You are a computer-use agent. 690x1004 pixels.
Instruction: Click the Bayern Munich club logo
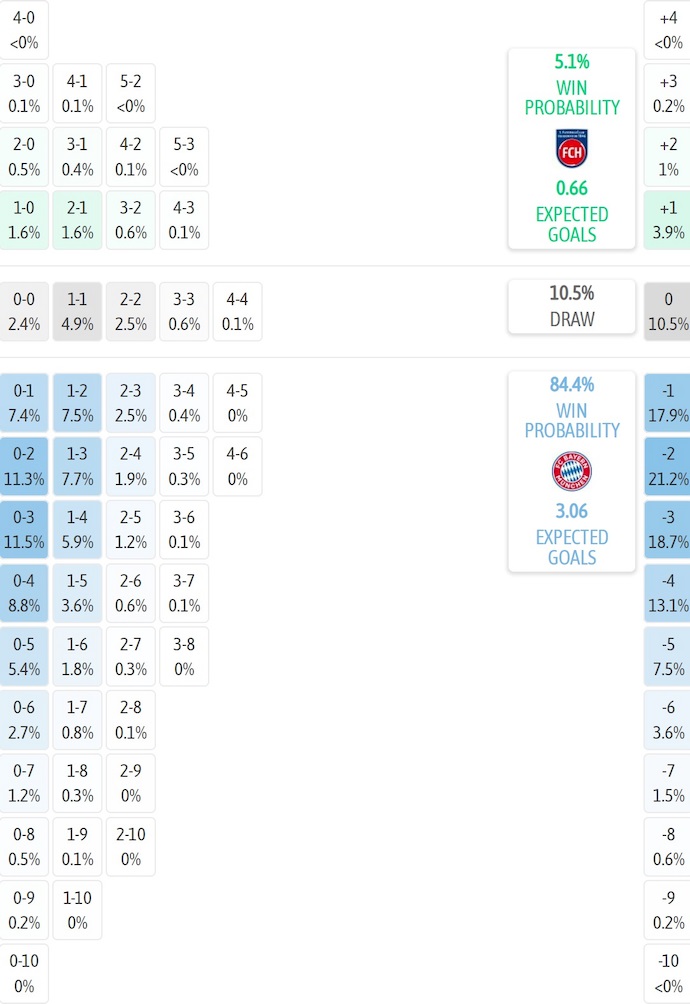tap(572, 471)
